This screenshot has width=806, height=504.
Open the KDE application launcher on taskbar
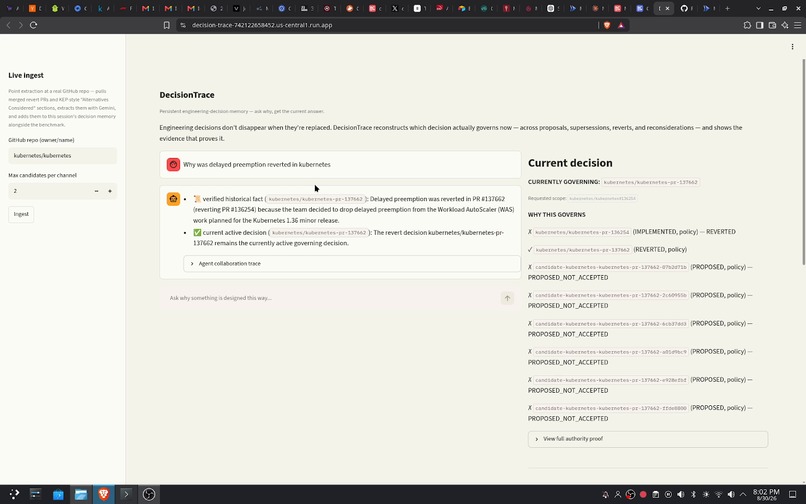(x=14, y=494)
